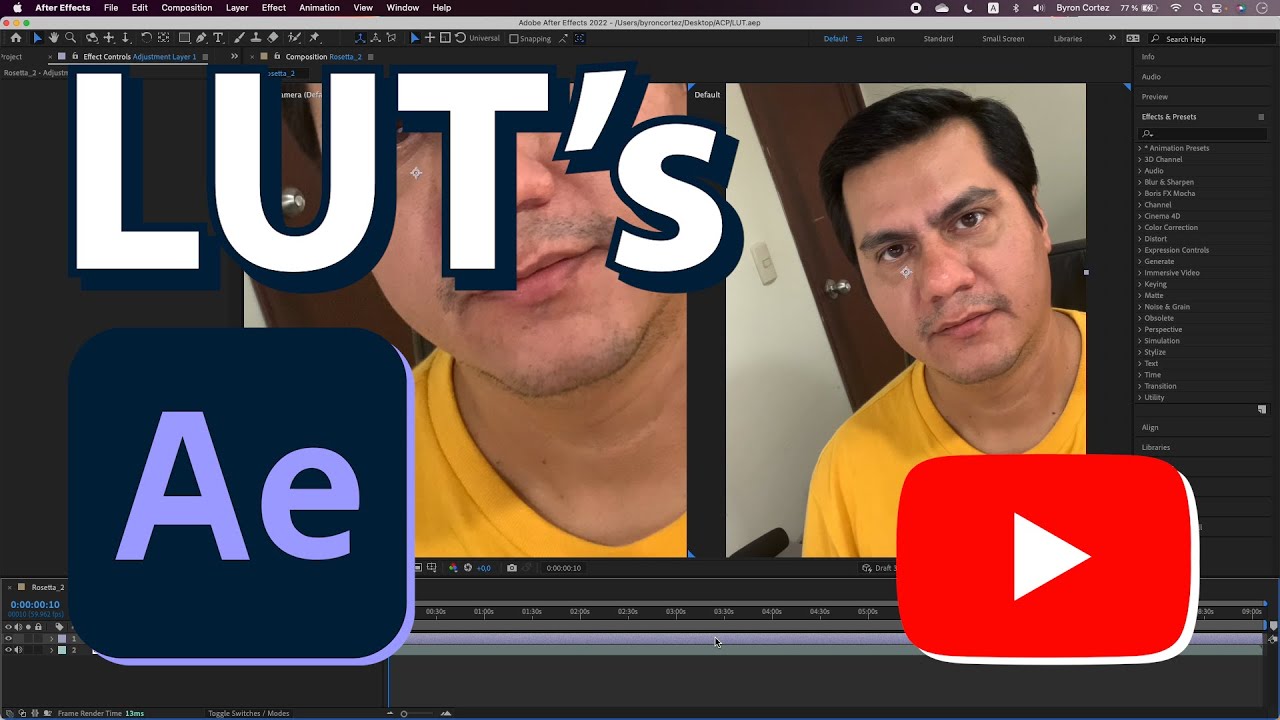The height and width of the screenshot is (720, 1280).
Task: Mute audio speaker for layer 2
Action: (19, 650)
